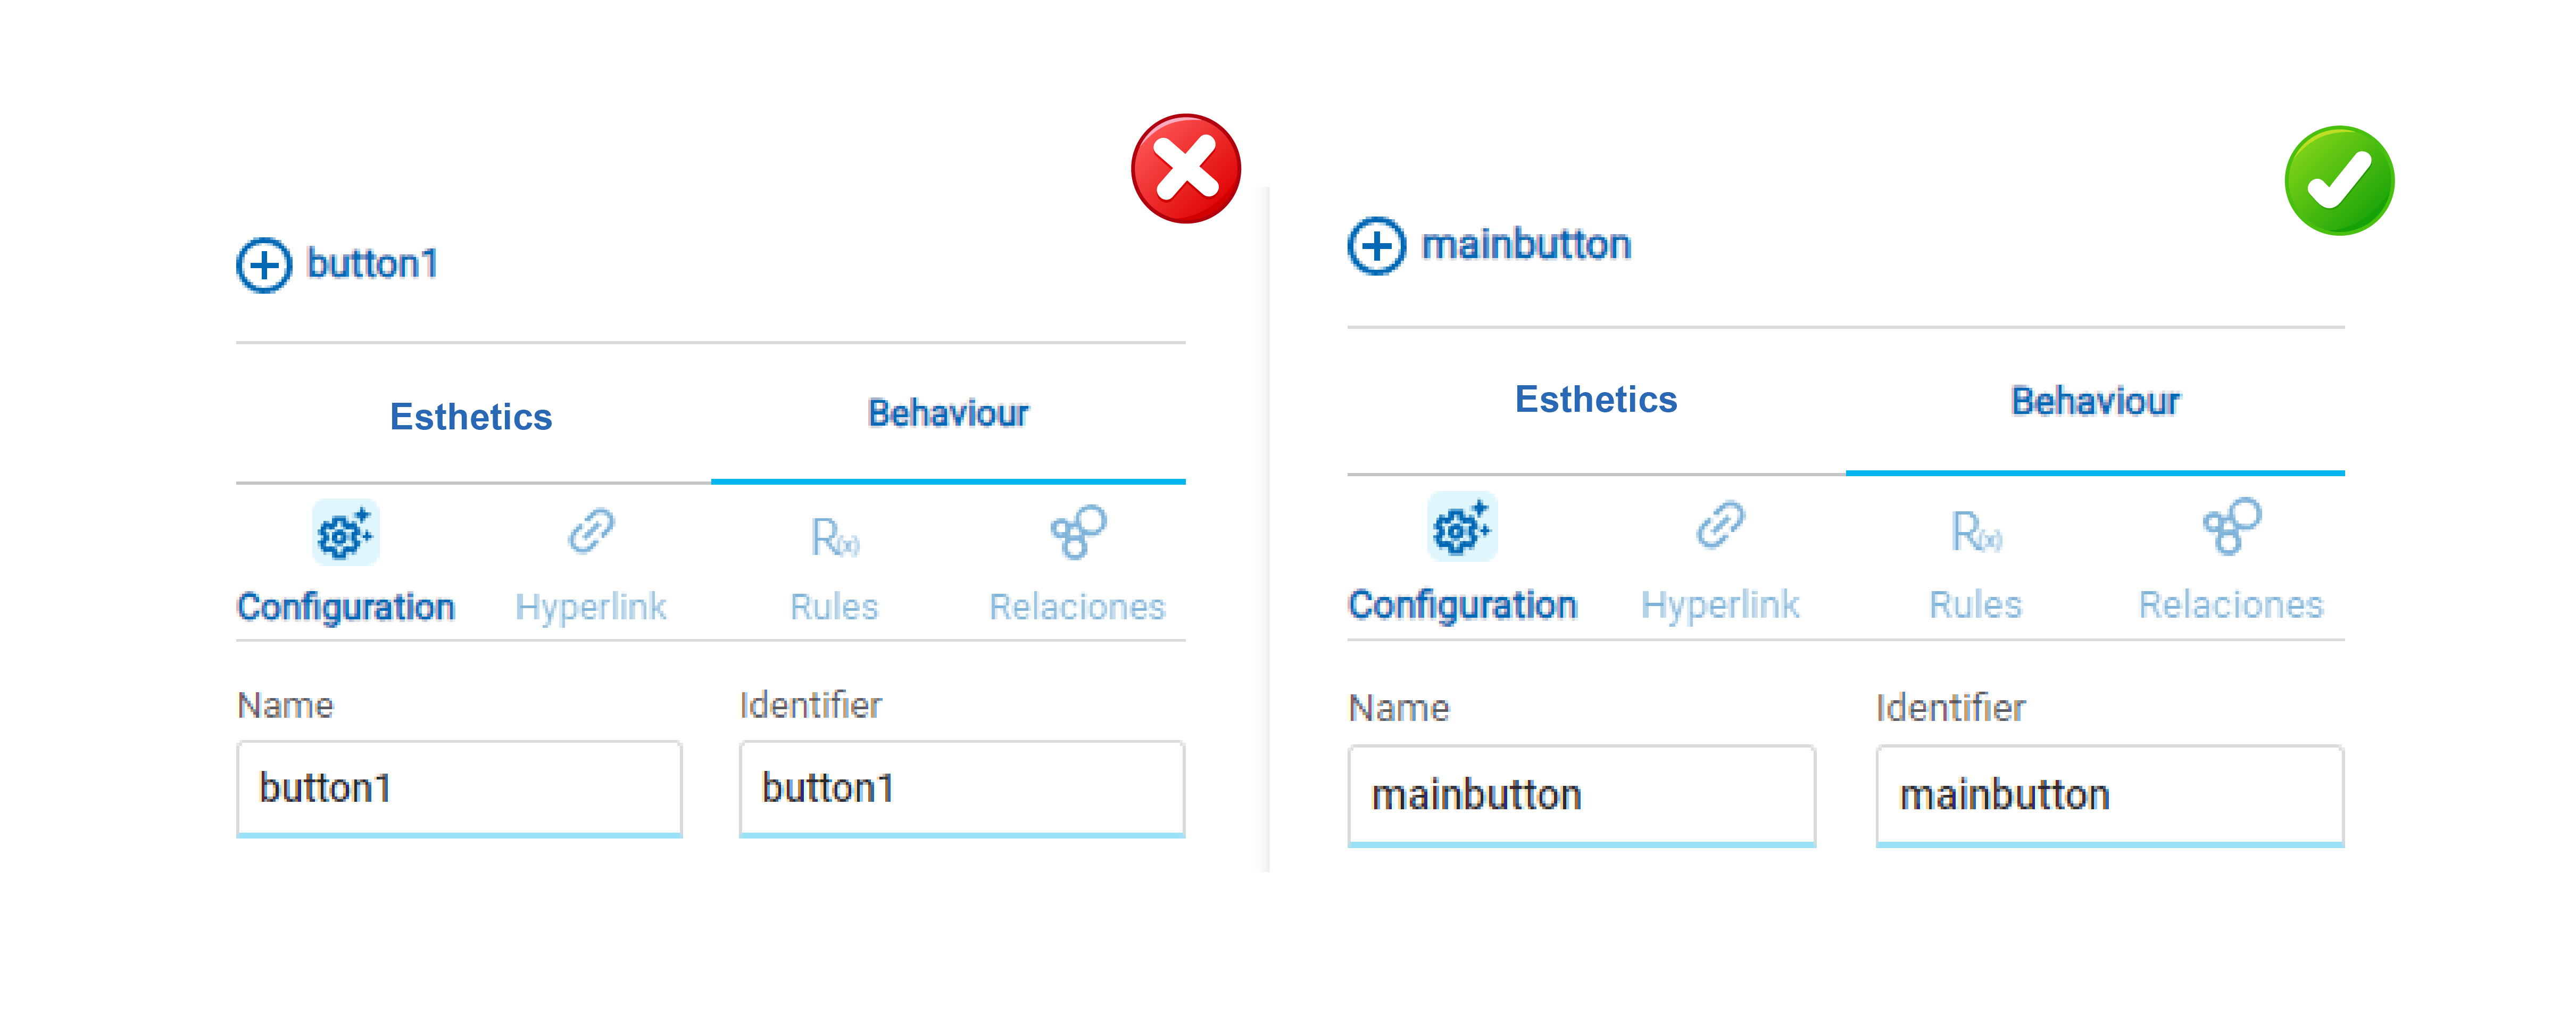This screenshot has height=1029, width=2576.
Task: Click the Name field containing mainbutton
Action: 1581,795
